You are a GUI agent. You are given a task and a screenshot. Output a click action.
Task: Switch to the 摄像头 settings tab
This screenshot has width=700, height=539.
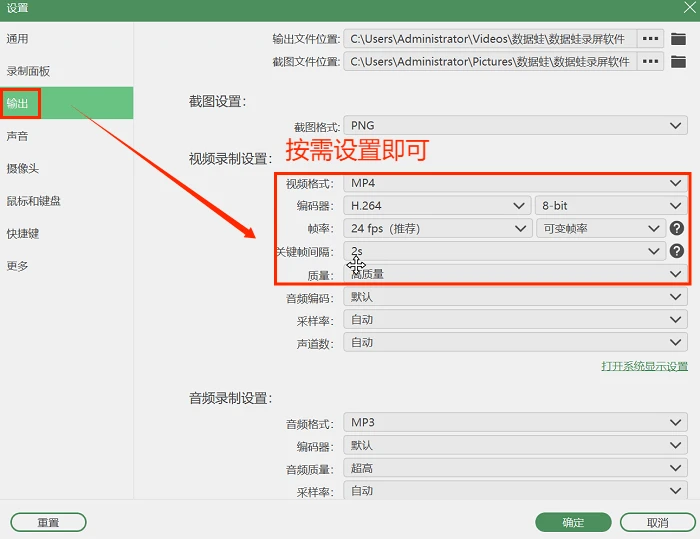(67, 168)
